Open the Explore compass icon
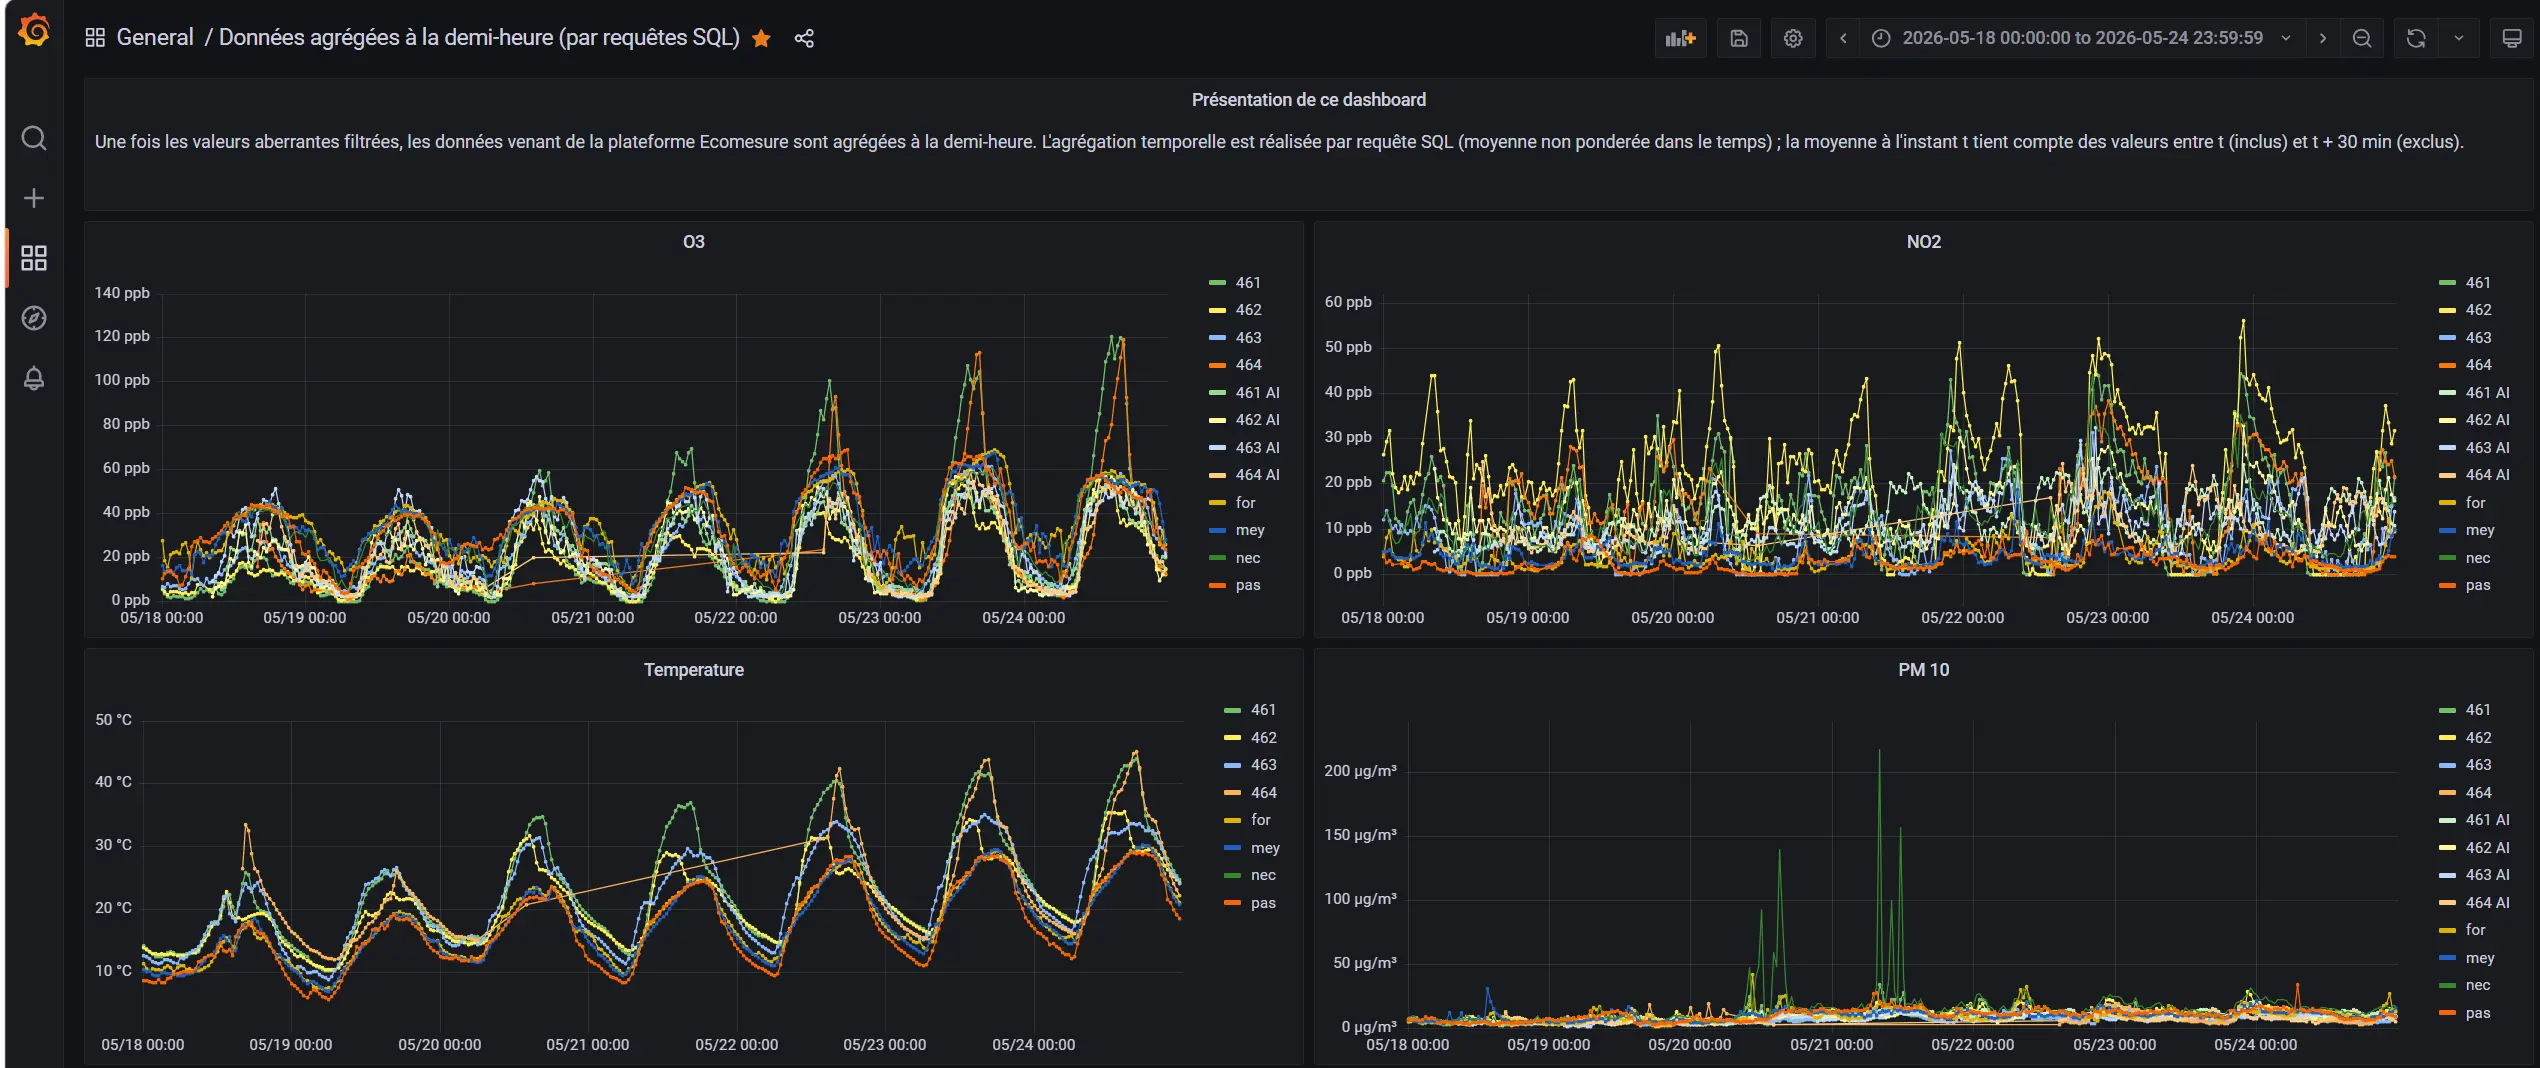This screenshot has height=1068, width=2540. tap(34, 318)
